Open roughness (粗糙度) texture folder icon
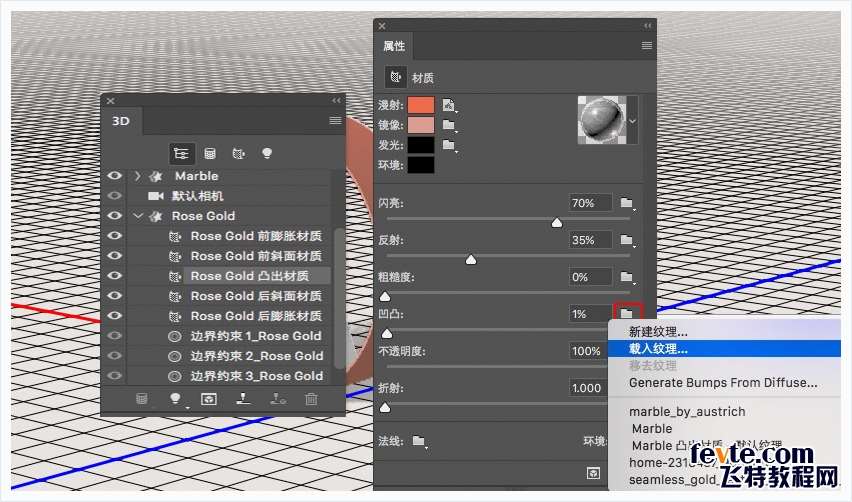852x502 pixels. point(627,277)
